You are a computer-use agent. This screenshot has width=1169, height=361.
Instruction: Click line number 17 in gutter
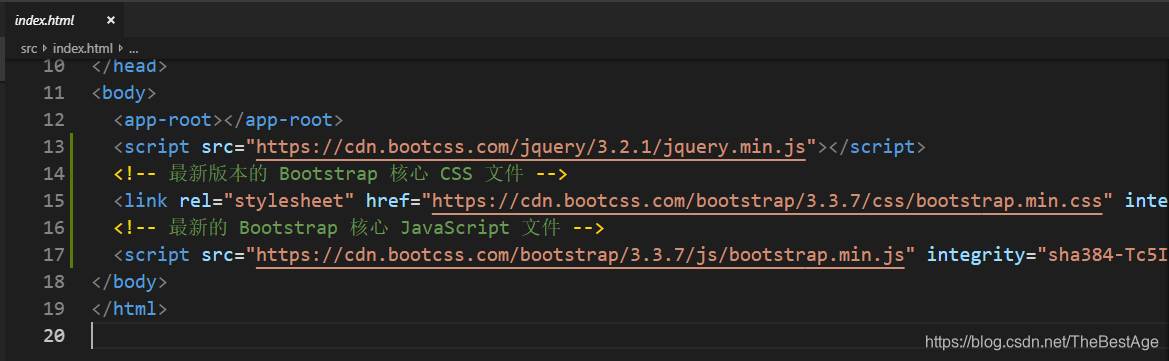pyautogui.click(x=54, y=254)
